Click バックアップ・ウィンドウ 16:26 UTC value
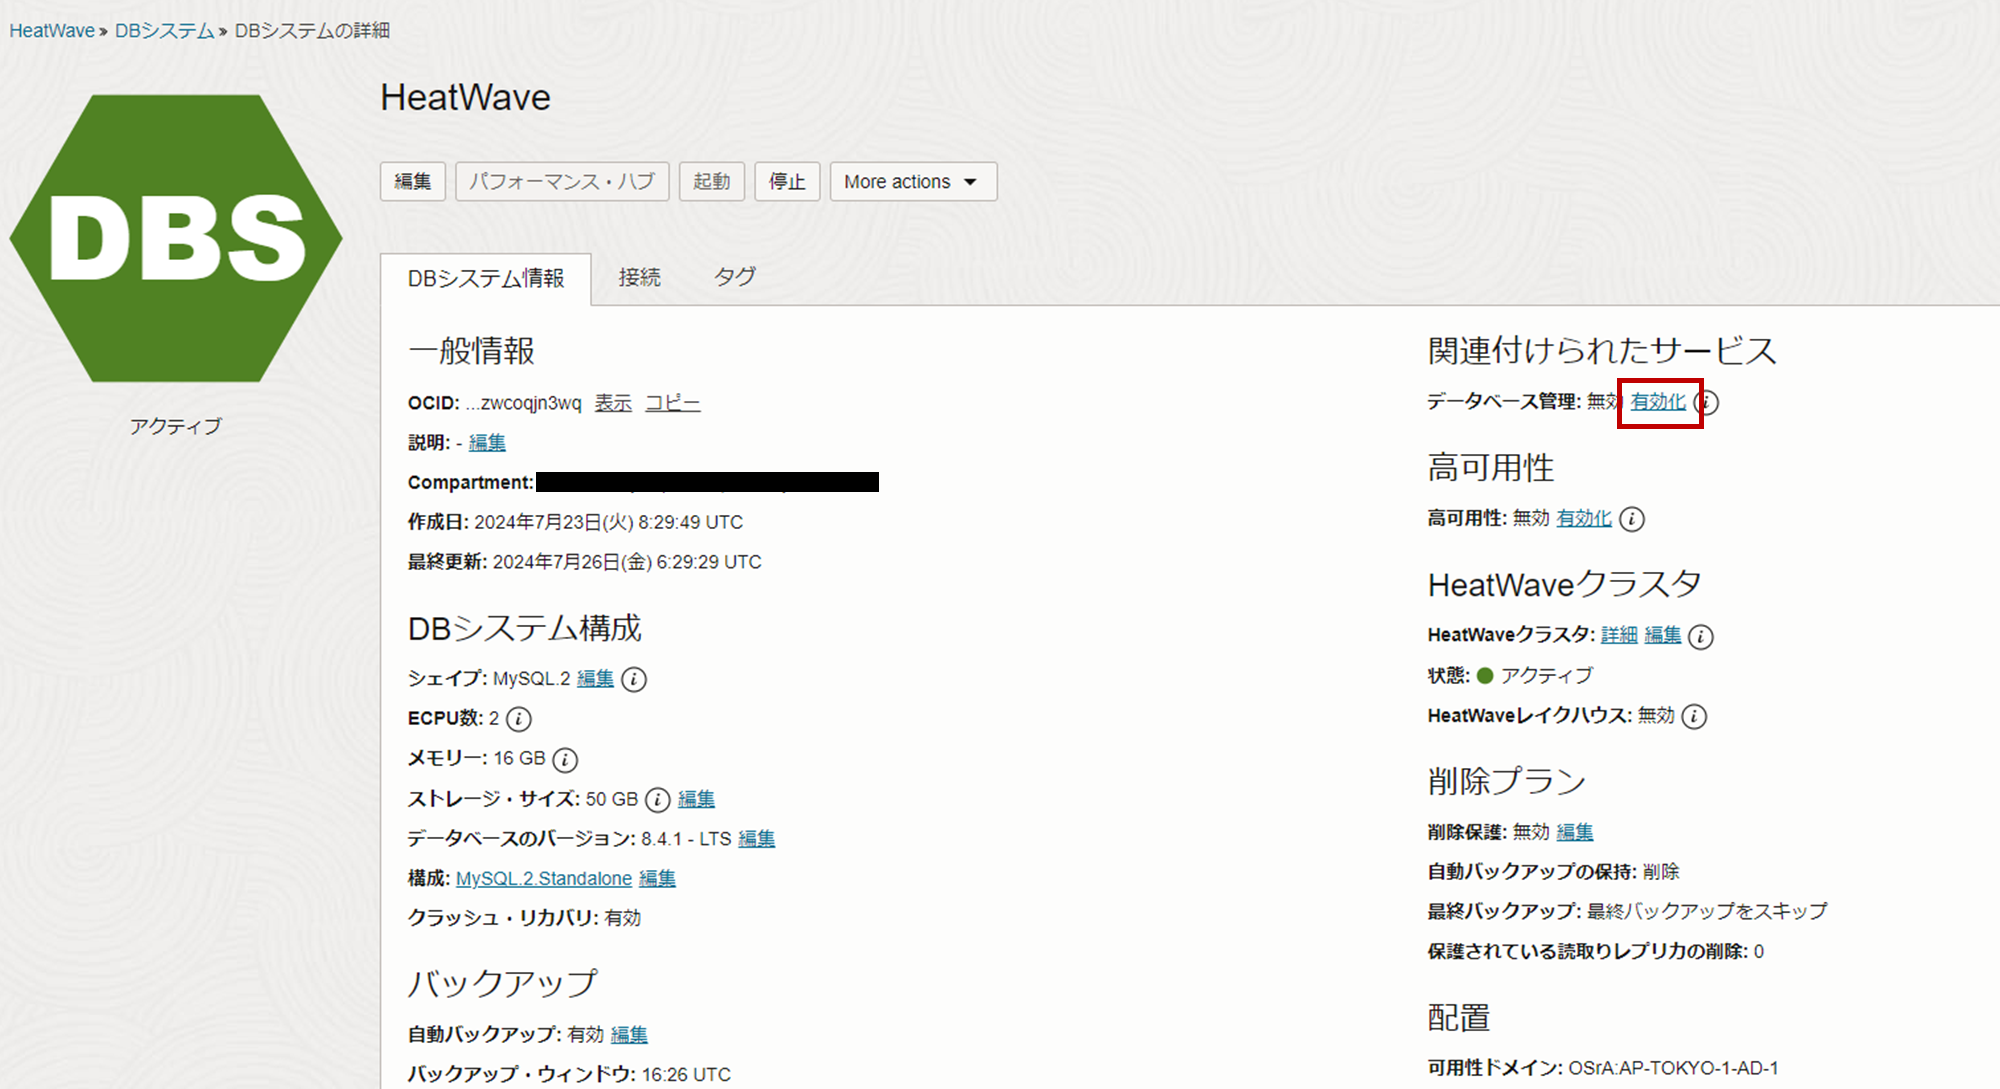Image resolution: width=2000 pixels, height=1089 pixels. [x=686, y=1075]
